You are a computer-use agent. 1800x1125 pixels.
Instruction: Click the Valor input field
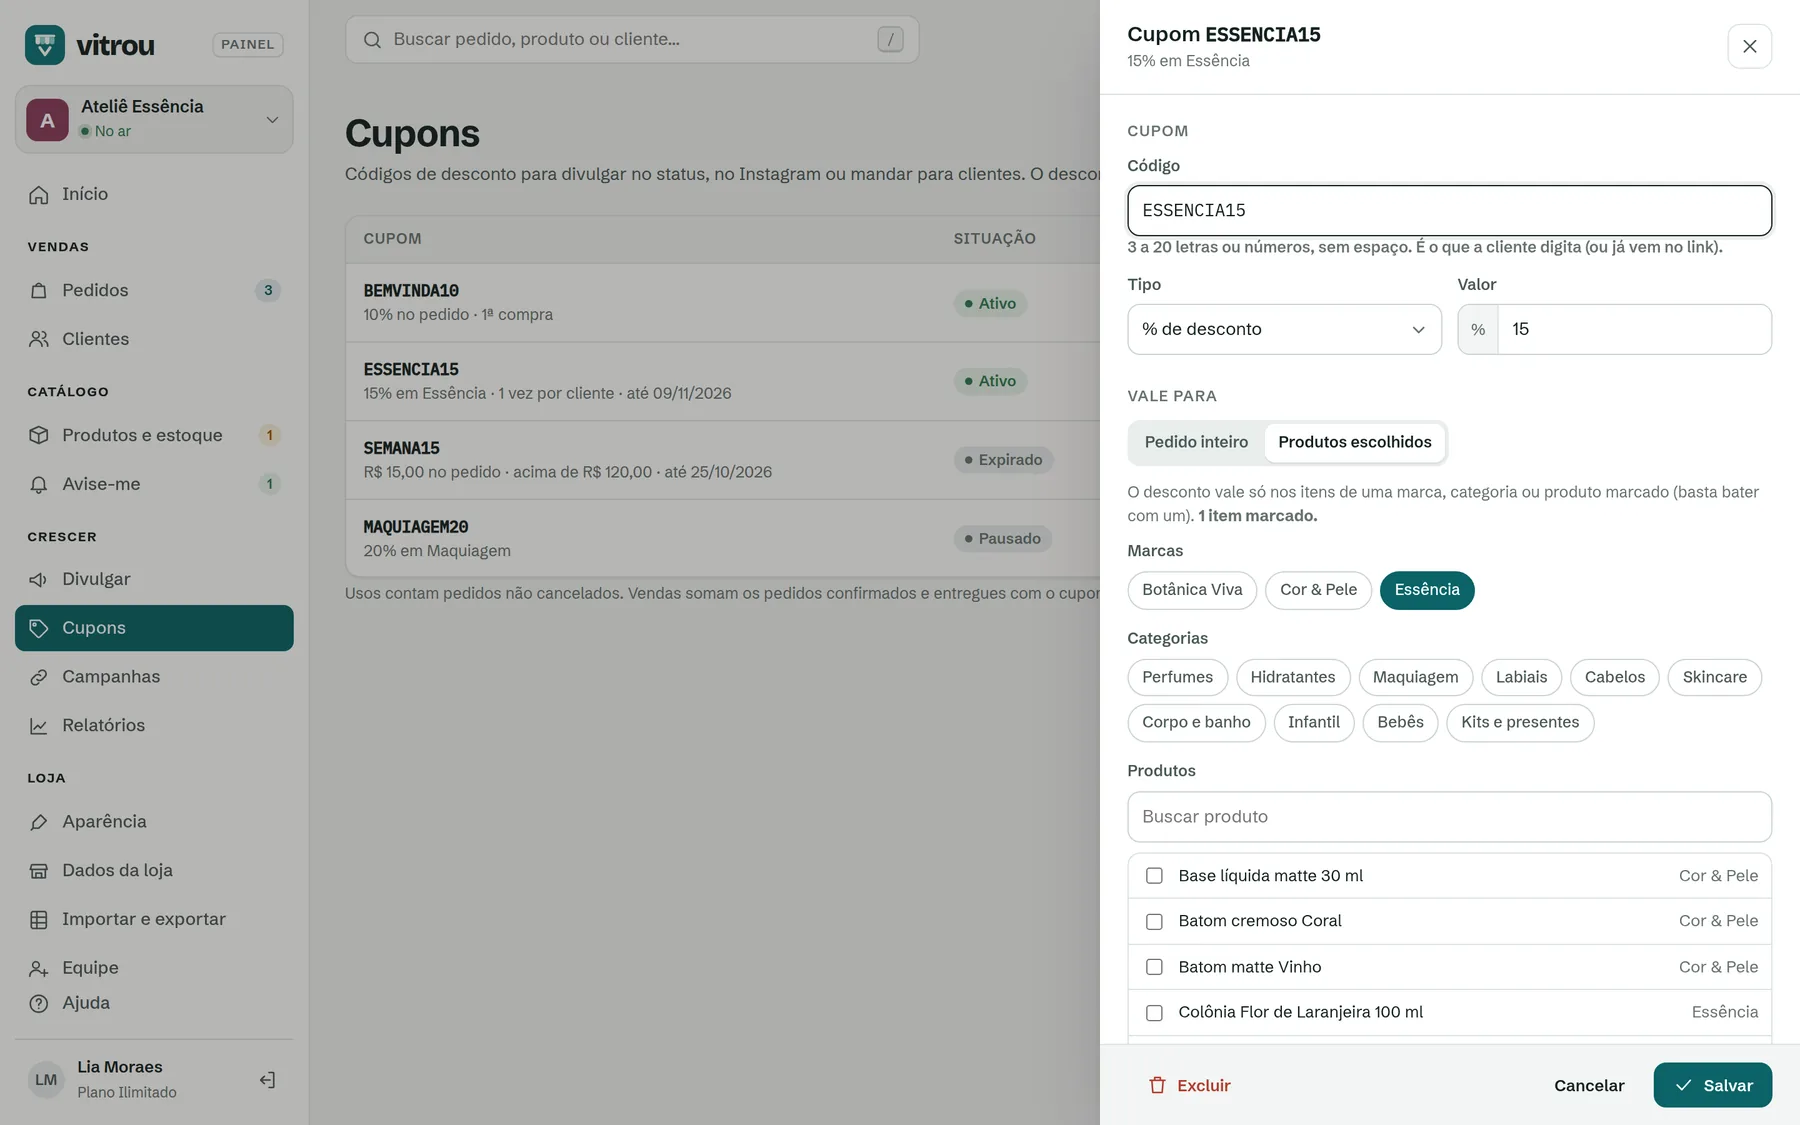pos(1634,329)
